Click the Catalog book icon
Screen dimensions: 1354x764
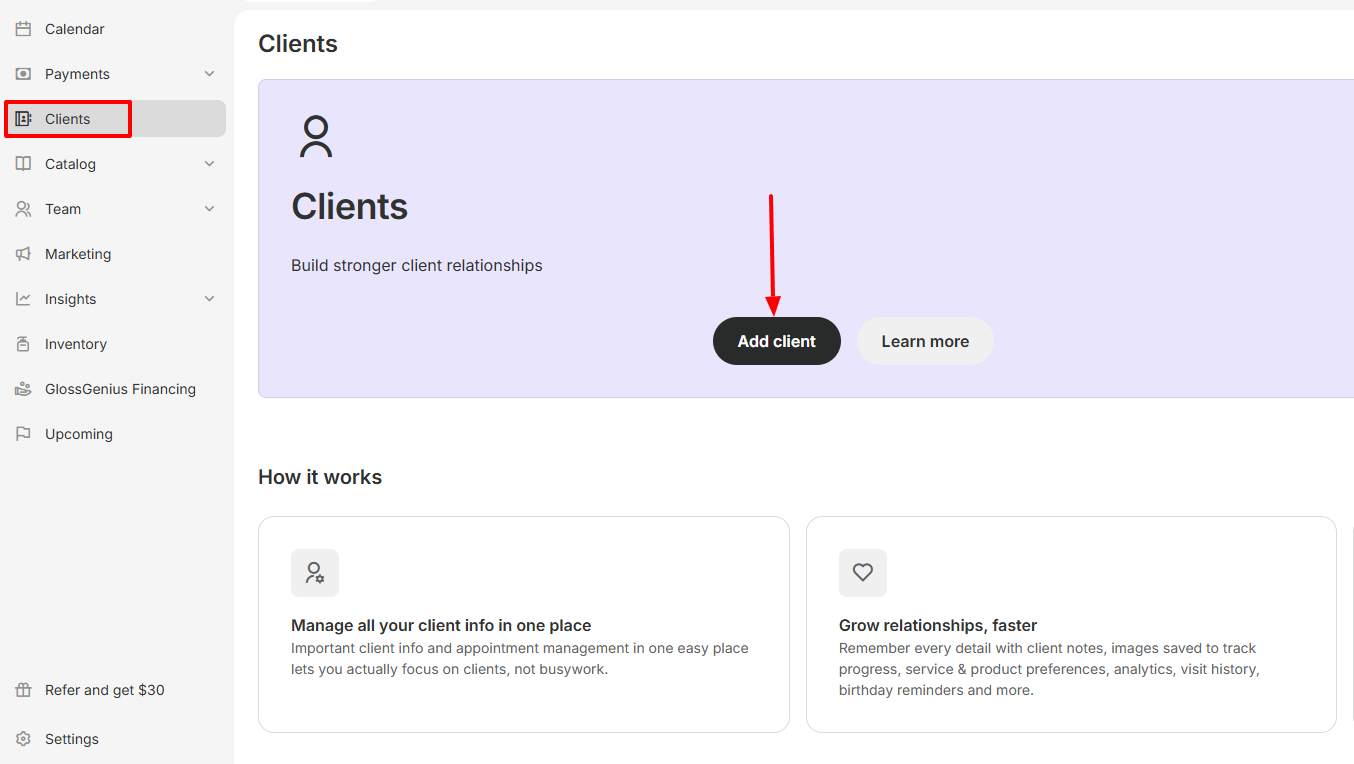23,164
